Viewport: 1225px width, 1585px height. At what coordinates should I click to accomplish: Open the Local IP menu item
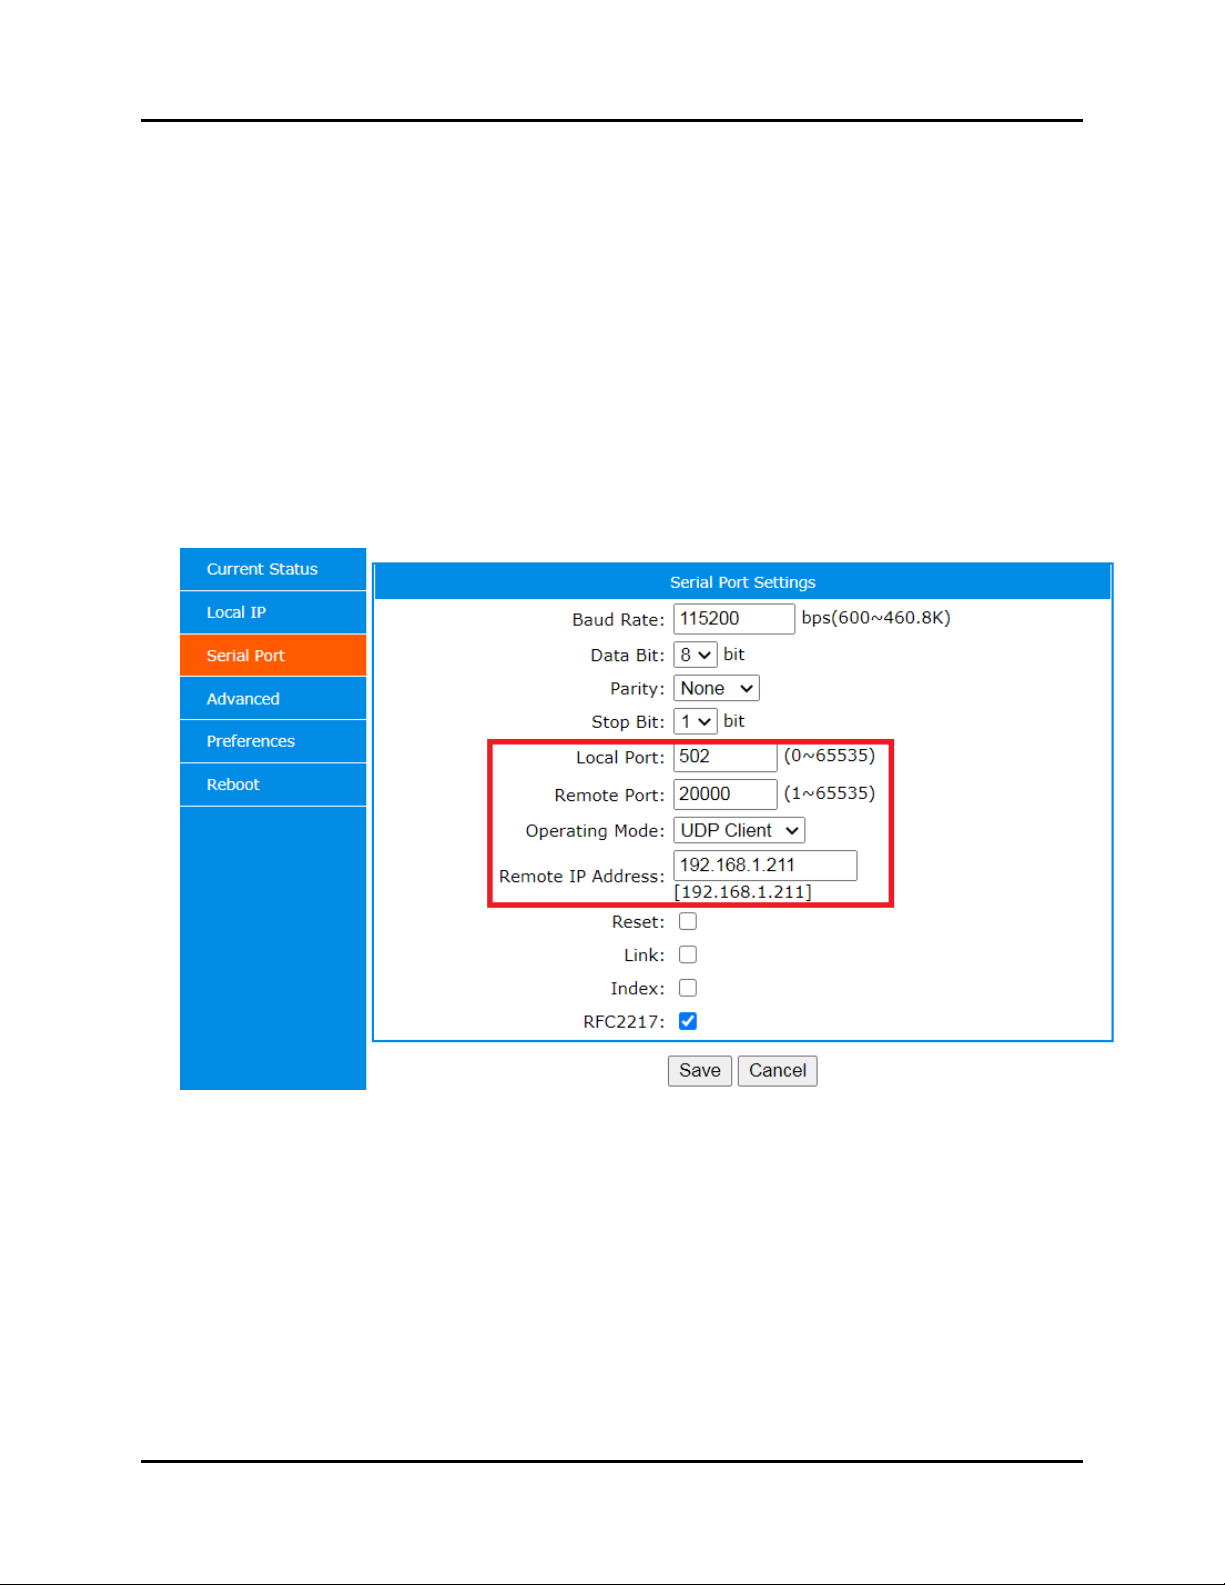pyautogui.click(x=272, y=612)
